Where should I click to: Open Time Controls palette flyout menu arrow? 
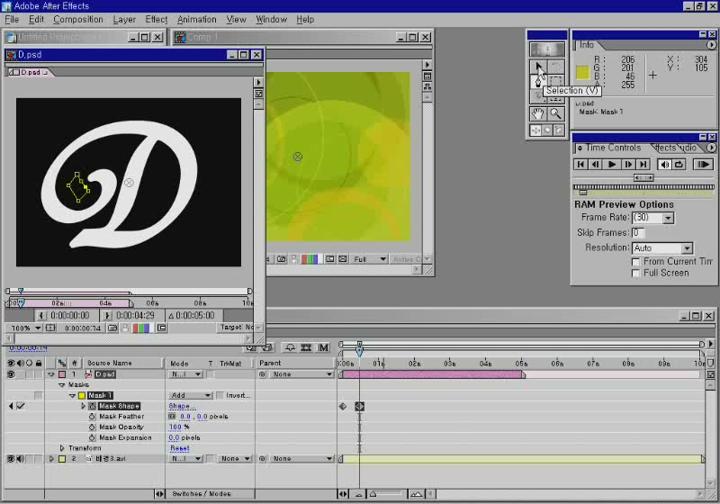711,148
